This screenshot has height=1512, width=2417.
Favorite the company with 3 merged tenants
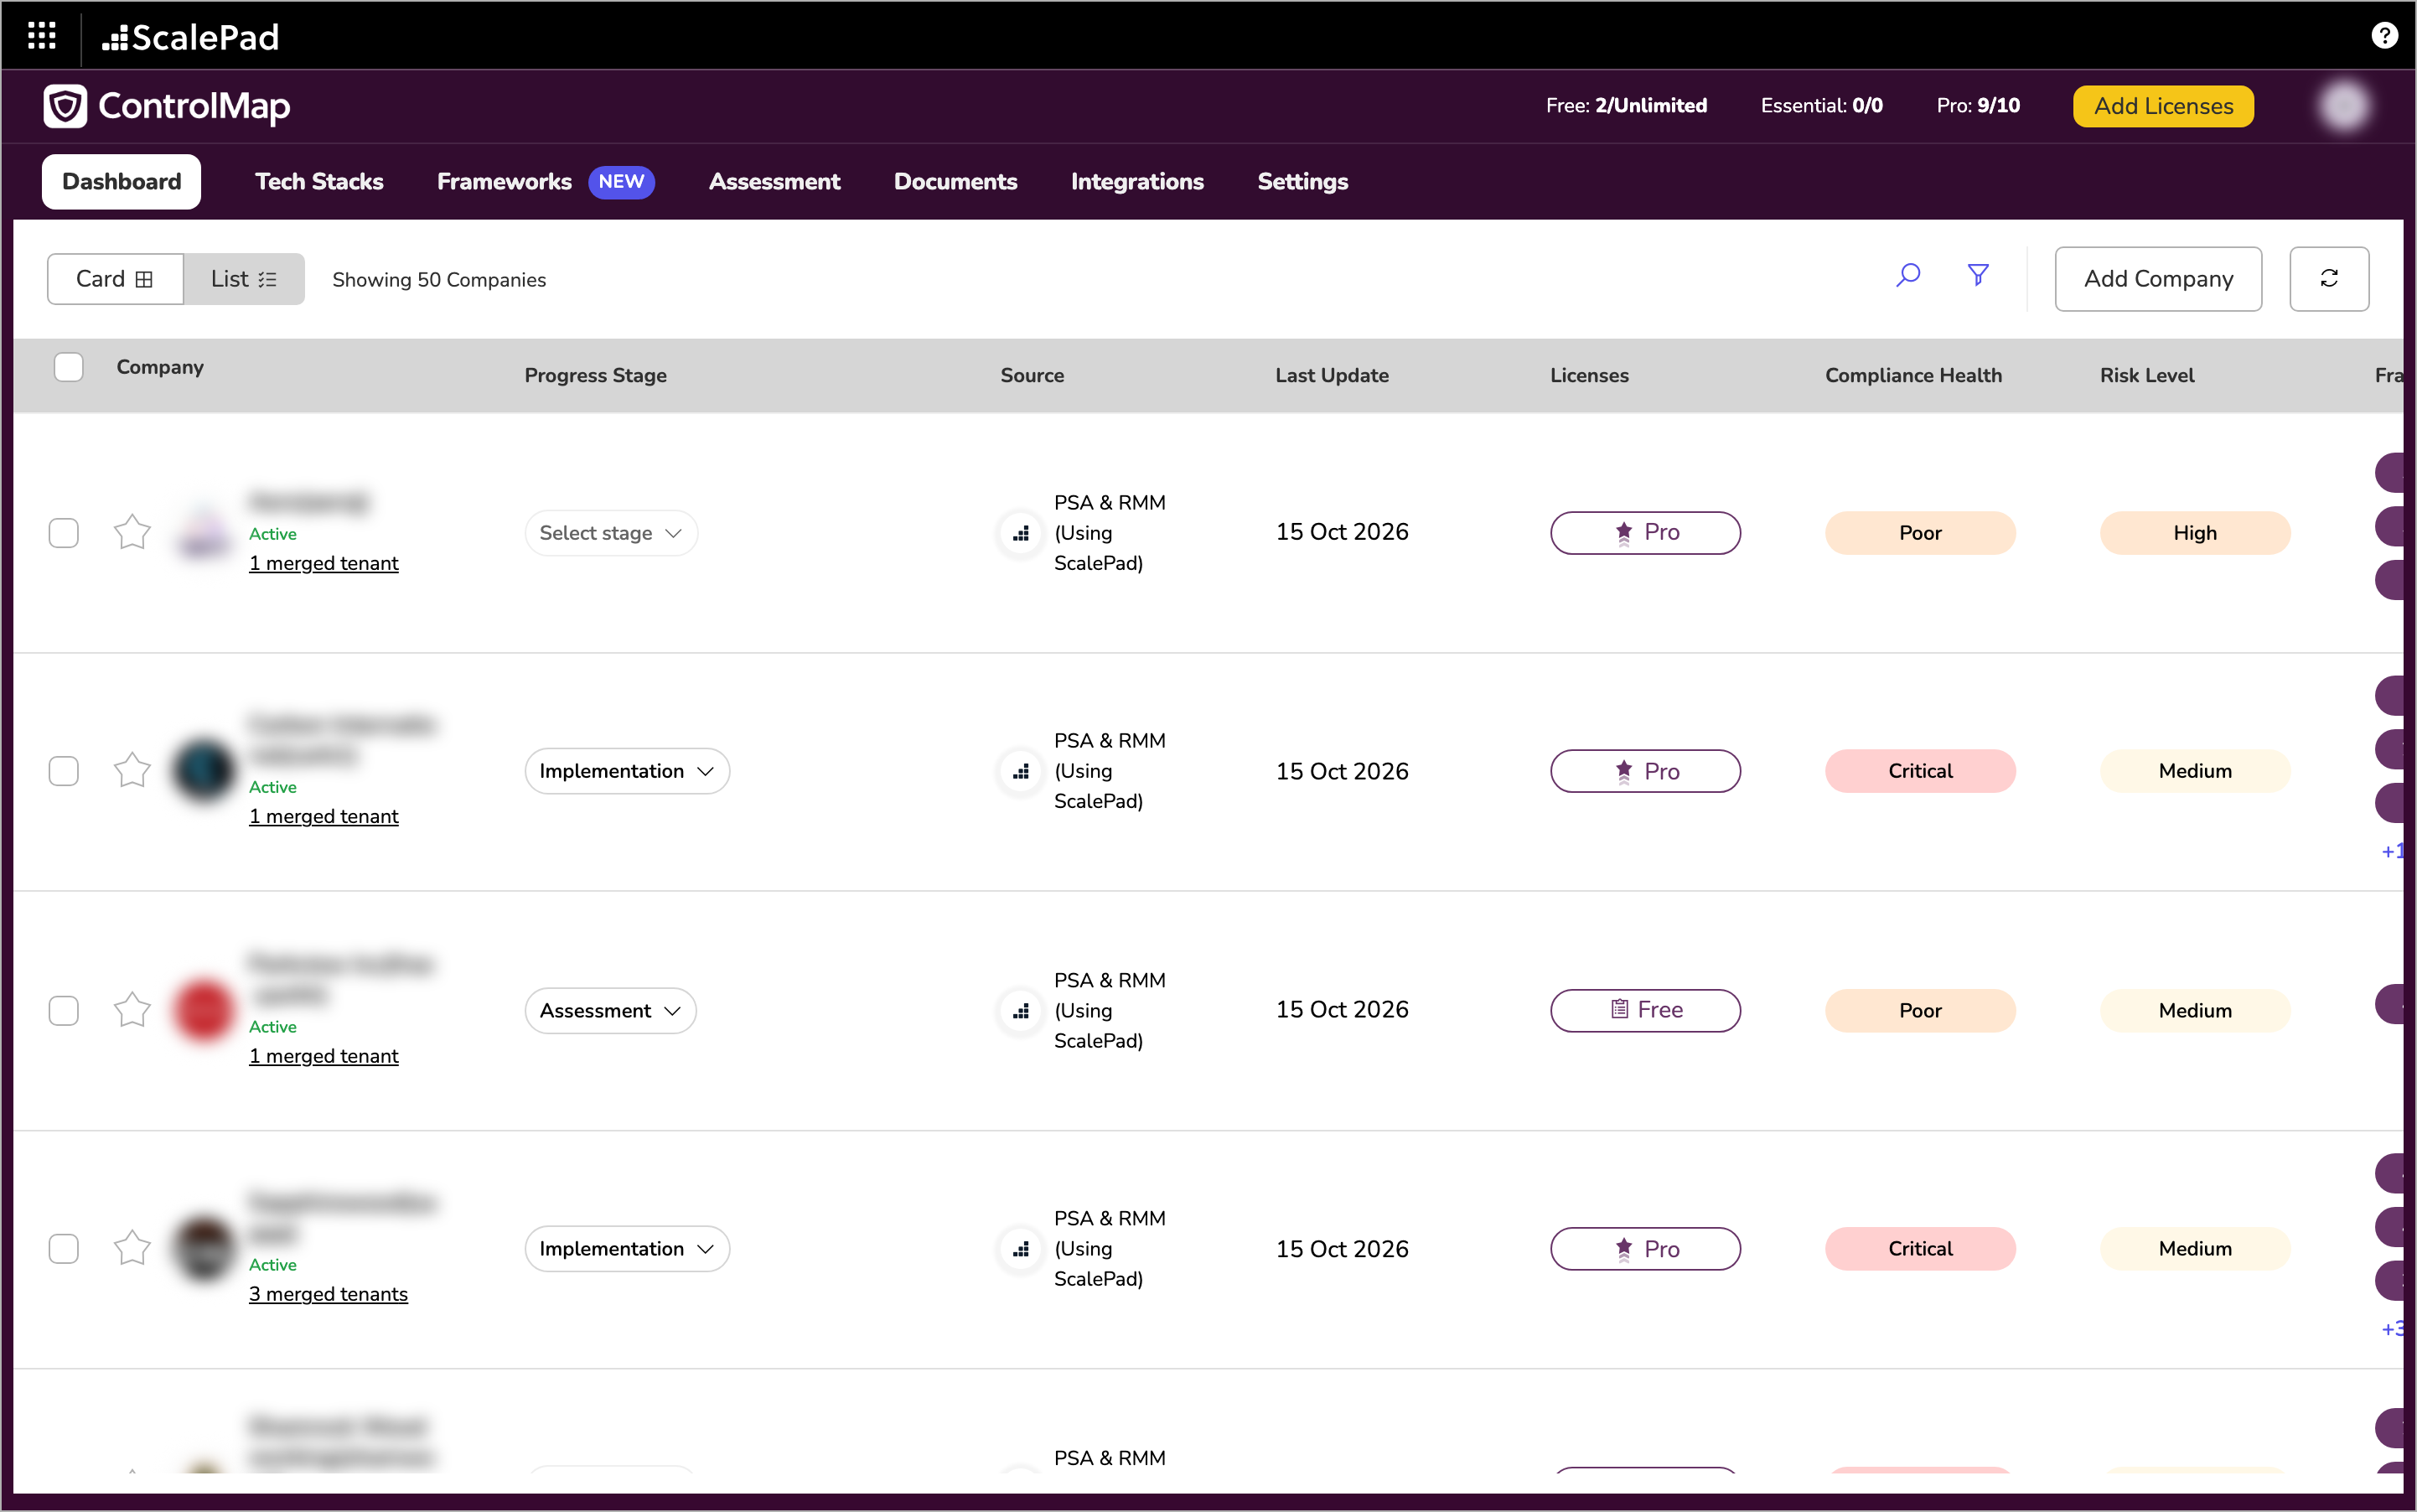click(132, 1248)
